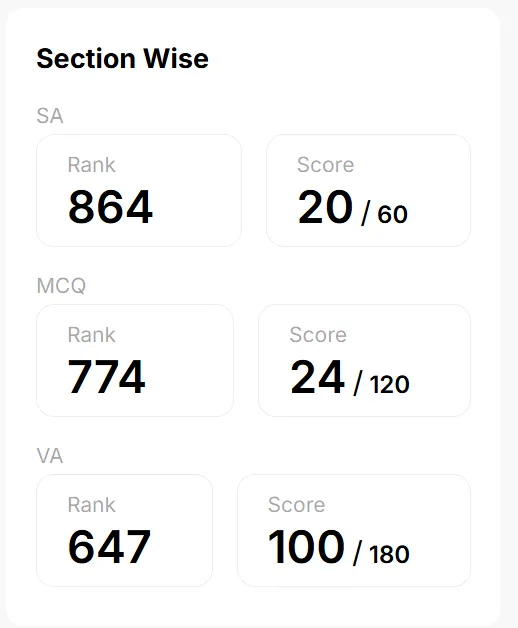Click the Section Wise heading
518x628 pixels.
122,59
